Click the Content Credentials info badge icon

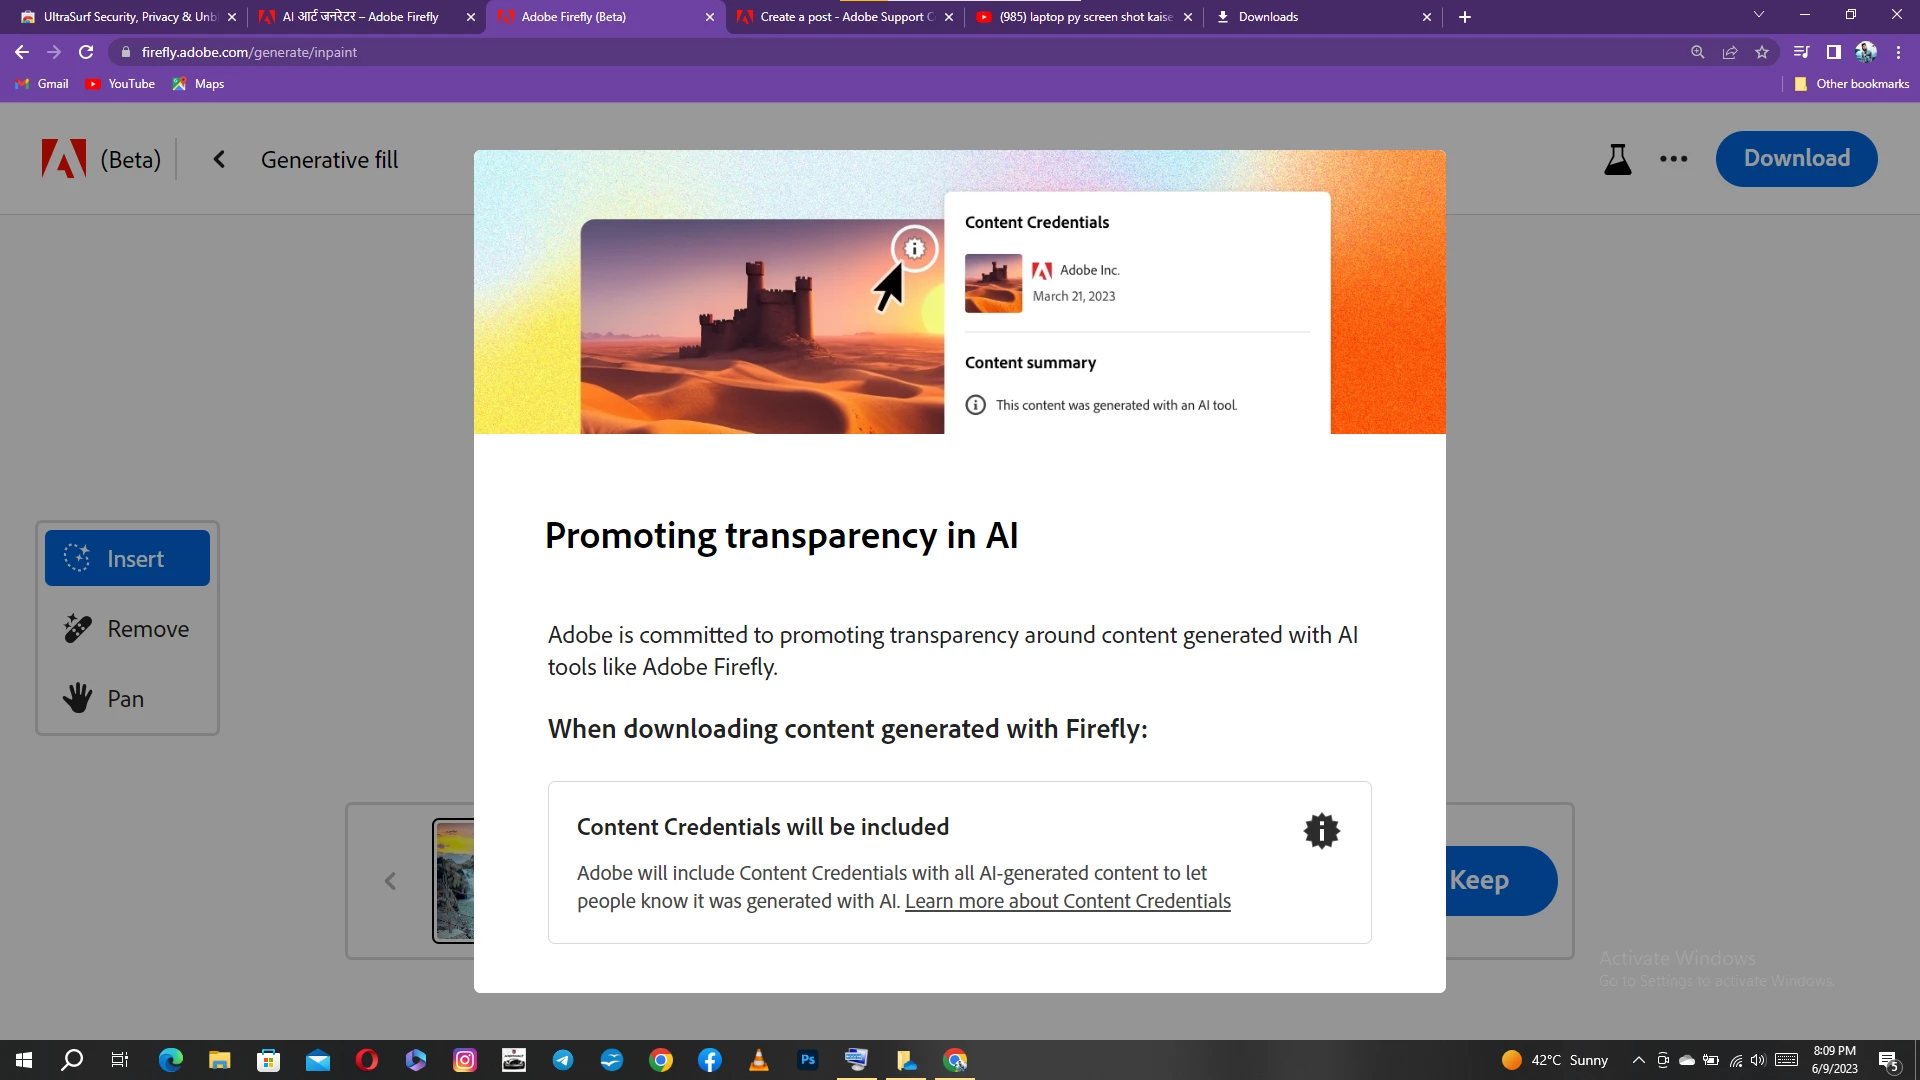click(x=1321, y=831)
